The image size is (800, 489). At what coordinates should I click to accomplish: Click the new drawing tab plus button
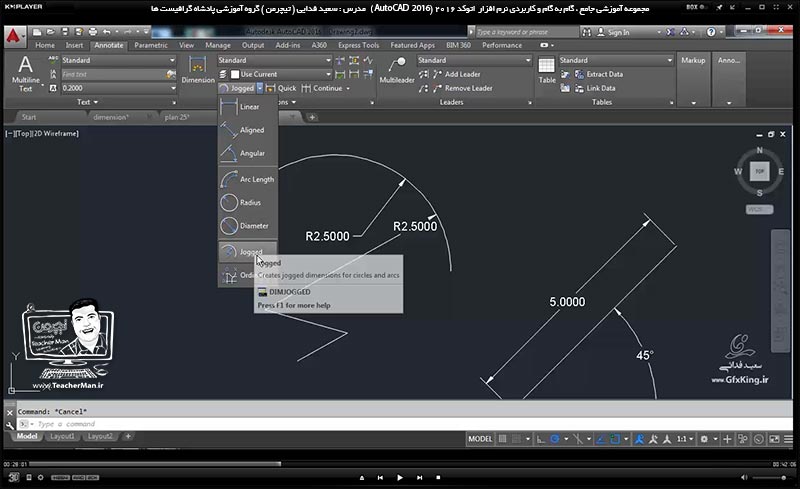pos(312,117)
